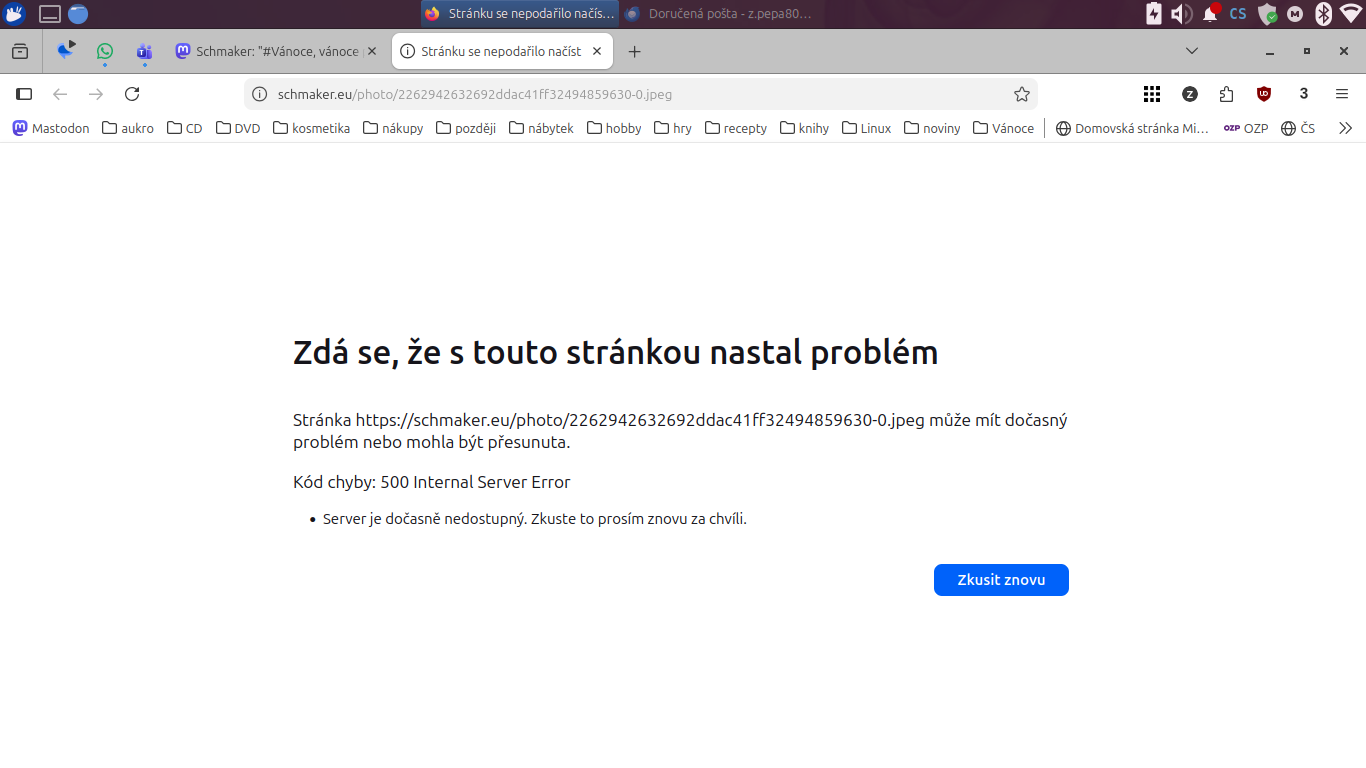Image resolution: width=1366 pixels, height=768 pixels.
Task: Toggle the sidebar panel button
Action: (x=25, y=94)
